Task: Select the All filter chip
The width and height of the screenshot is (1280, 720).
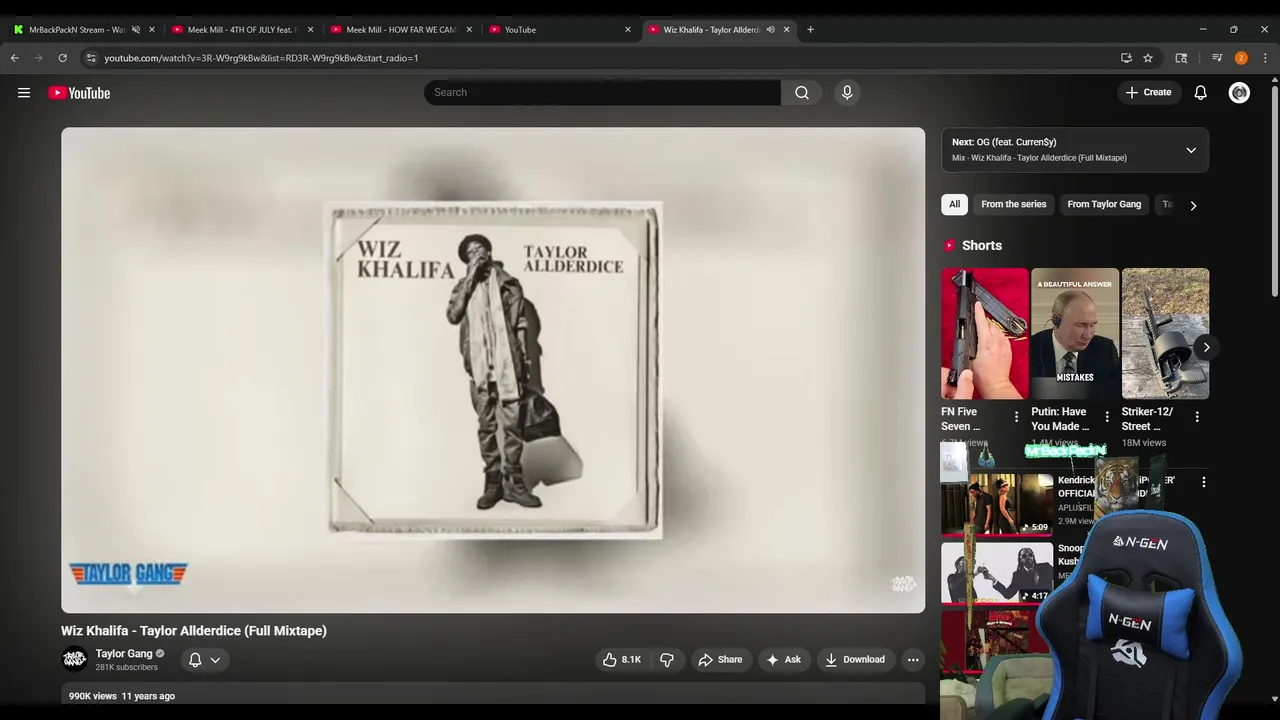Action: click(x=954, y=204)
